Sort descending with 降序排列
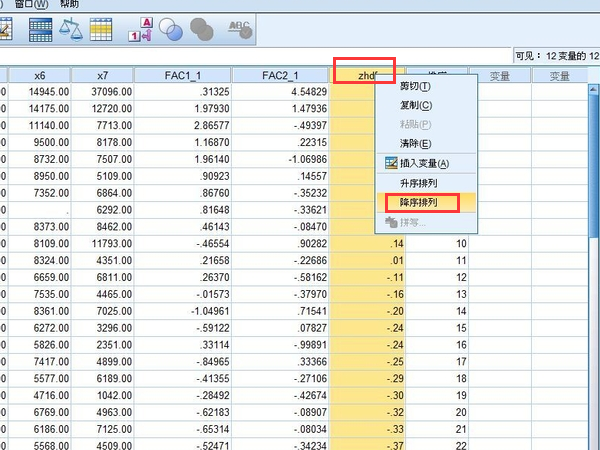Image resolution: width=600 pixels, height=450 pixels. coord(418,202)
